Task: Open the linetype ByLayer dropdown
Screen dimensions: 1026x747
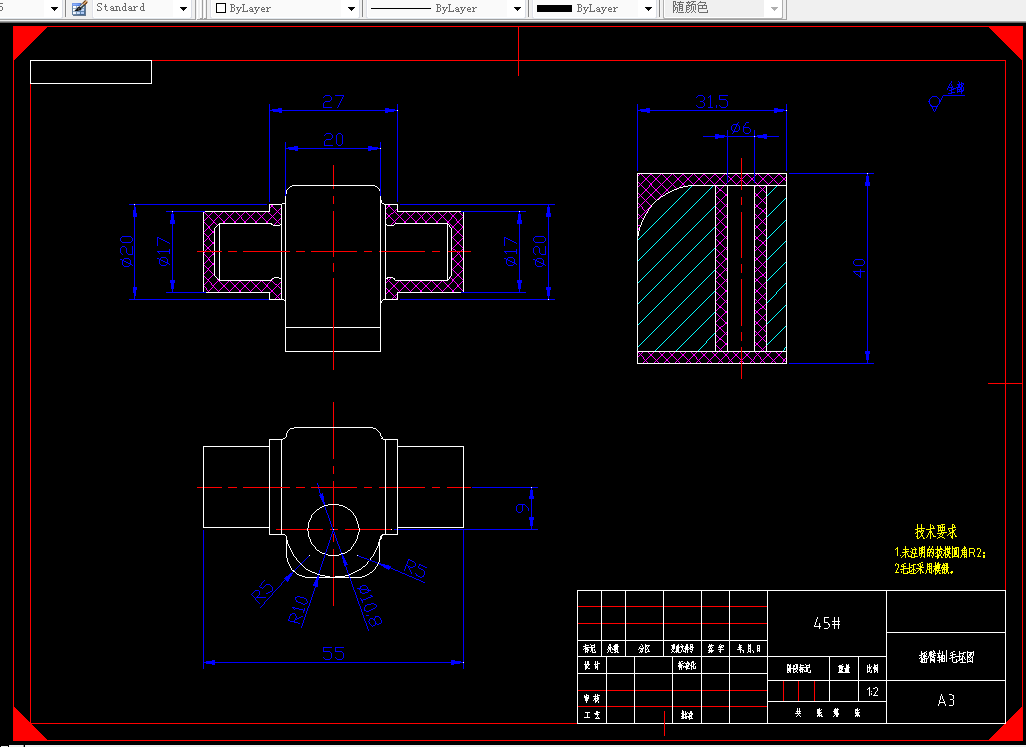Action: click(x=518, y=9)
